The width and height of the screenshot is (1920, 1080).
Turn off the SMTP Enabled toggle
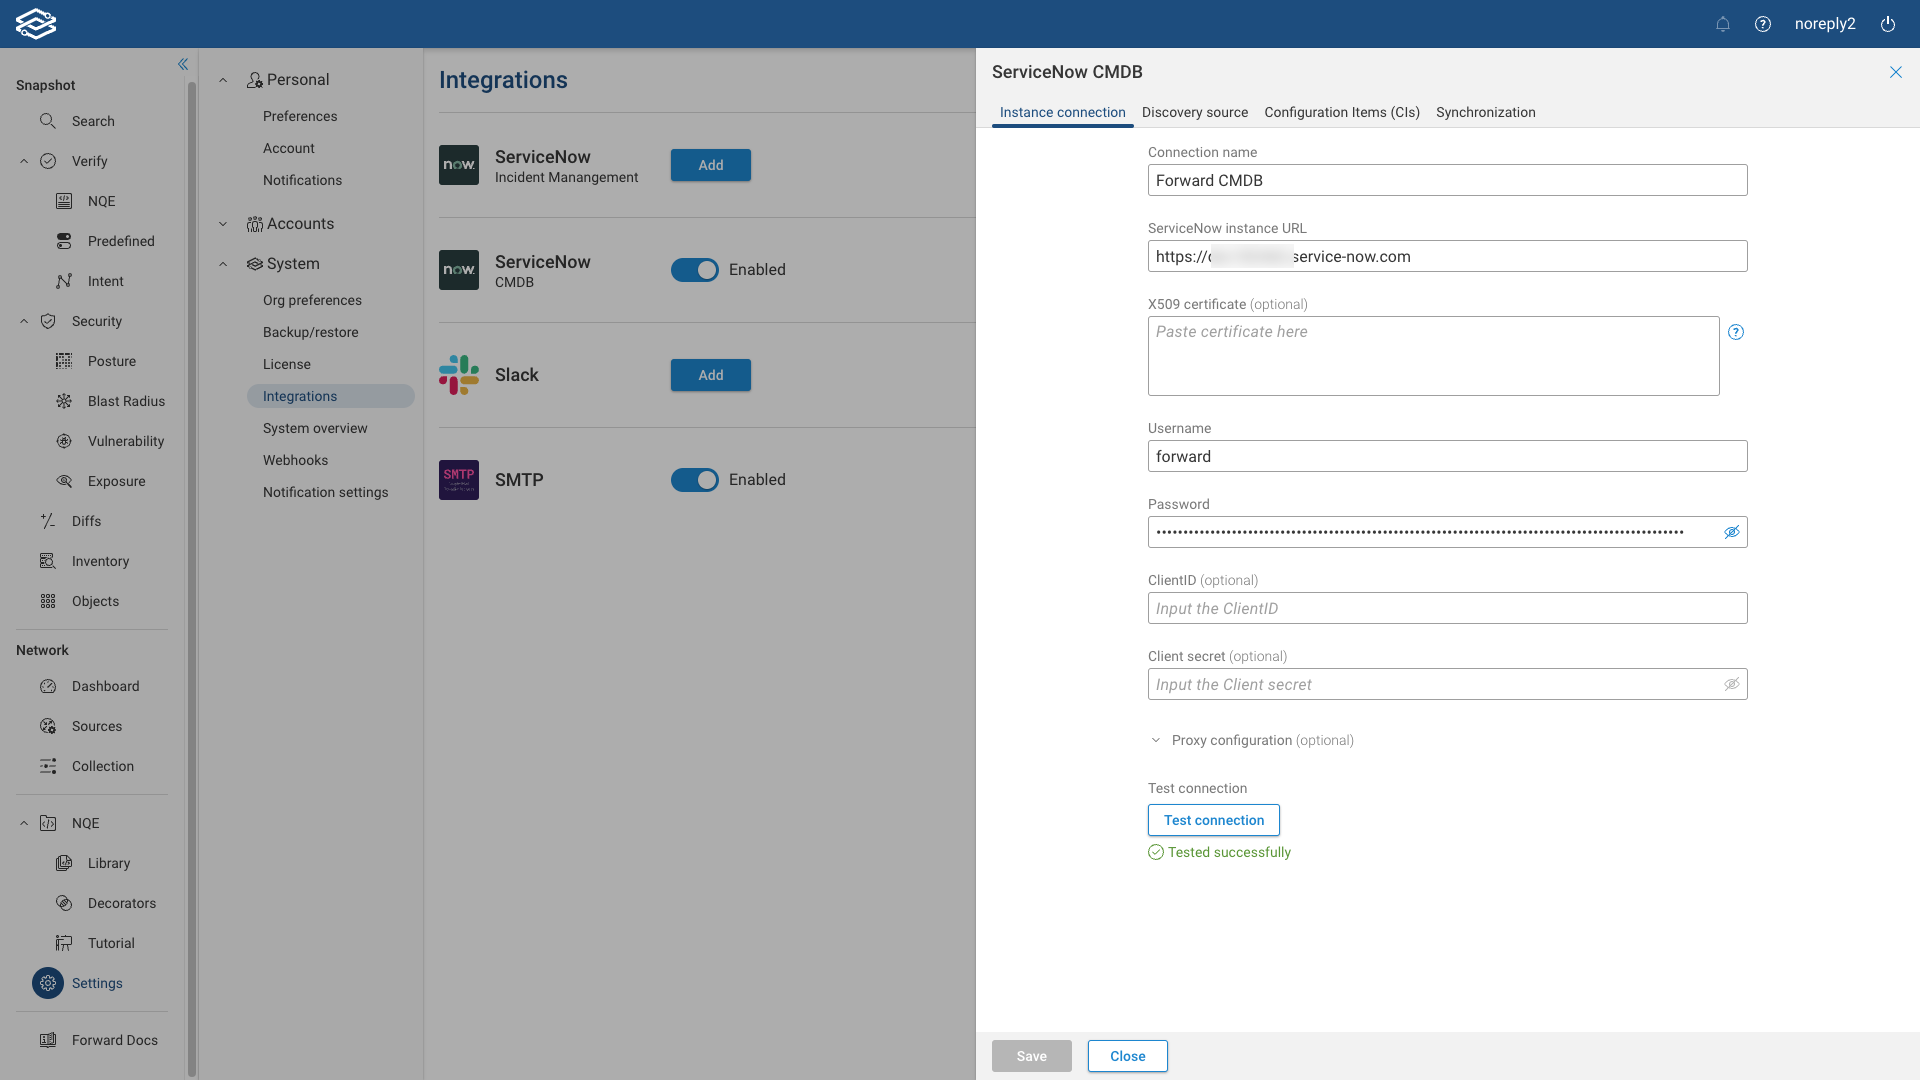coord(695,480)
